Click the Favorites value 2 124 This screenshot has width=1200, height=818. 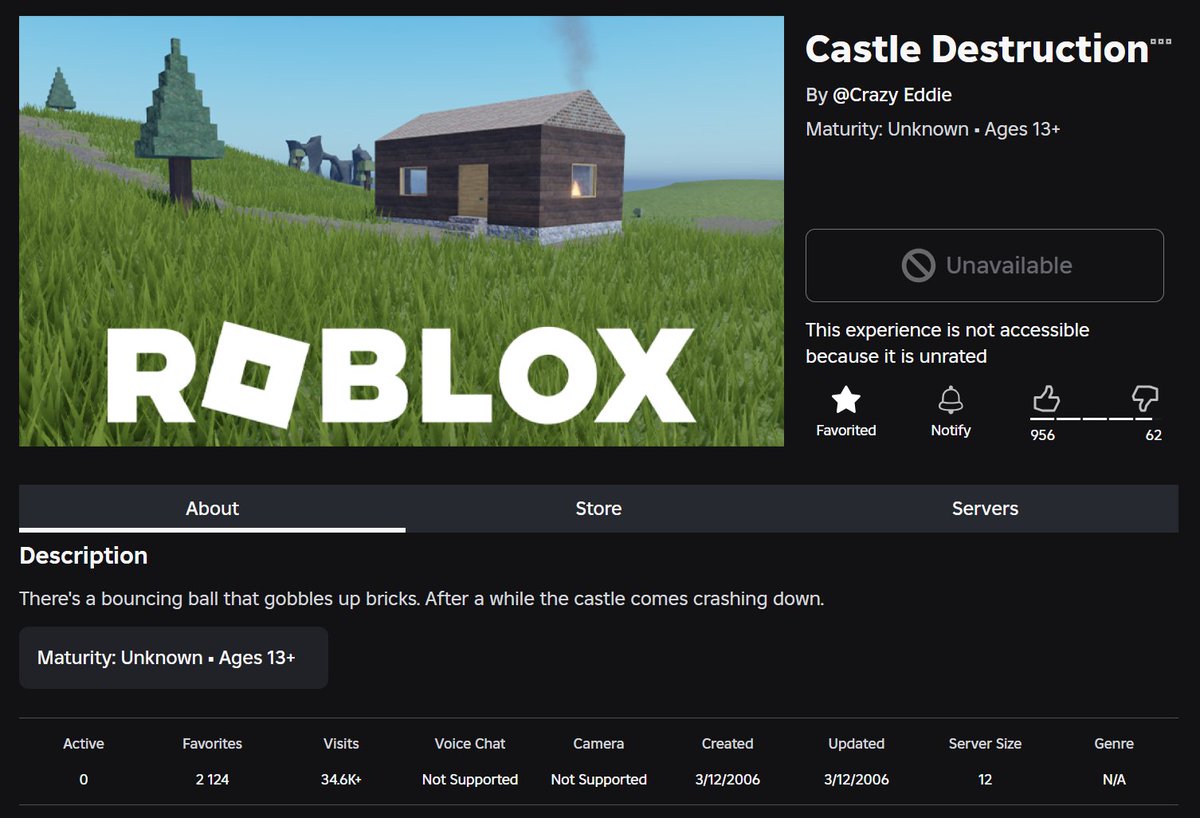pos(212,779)
